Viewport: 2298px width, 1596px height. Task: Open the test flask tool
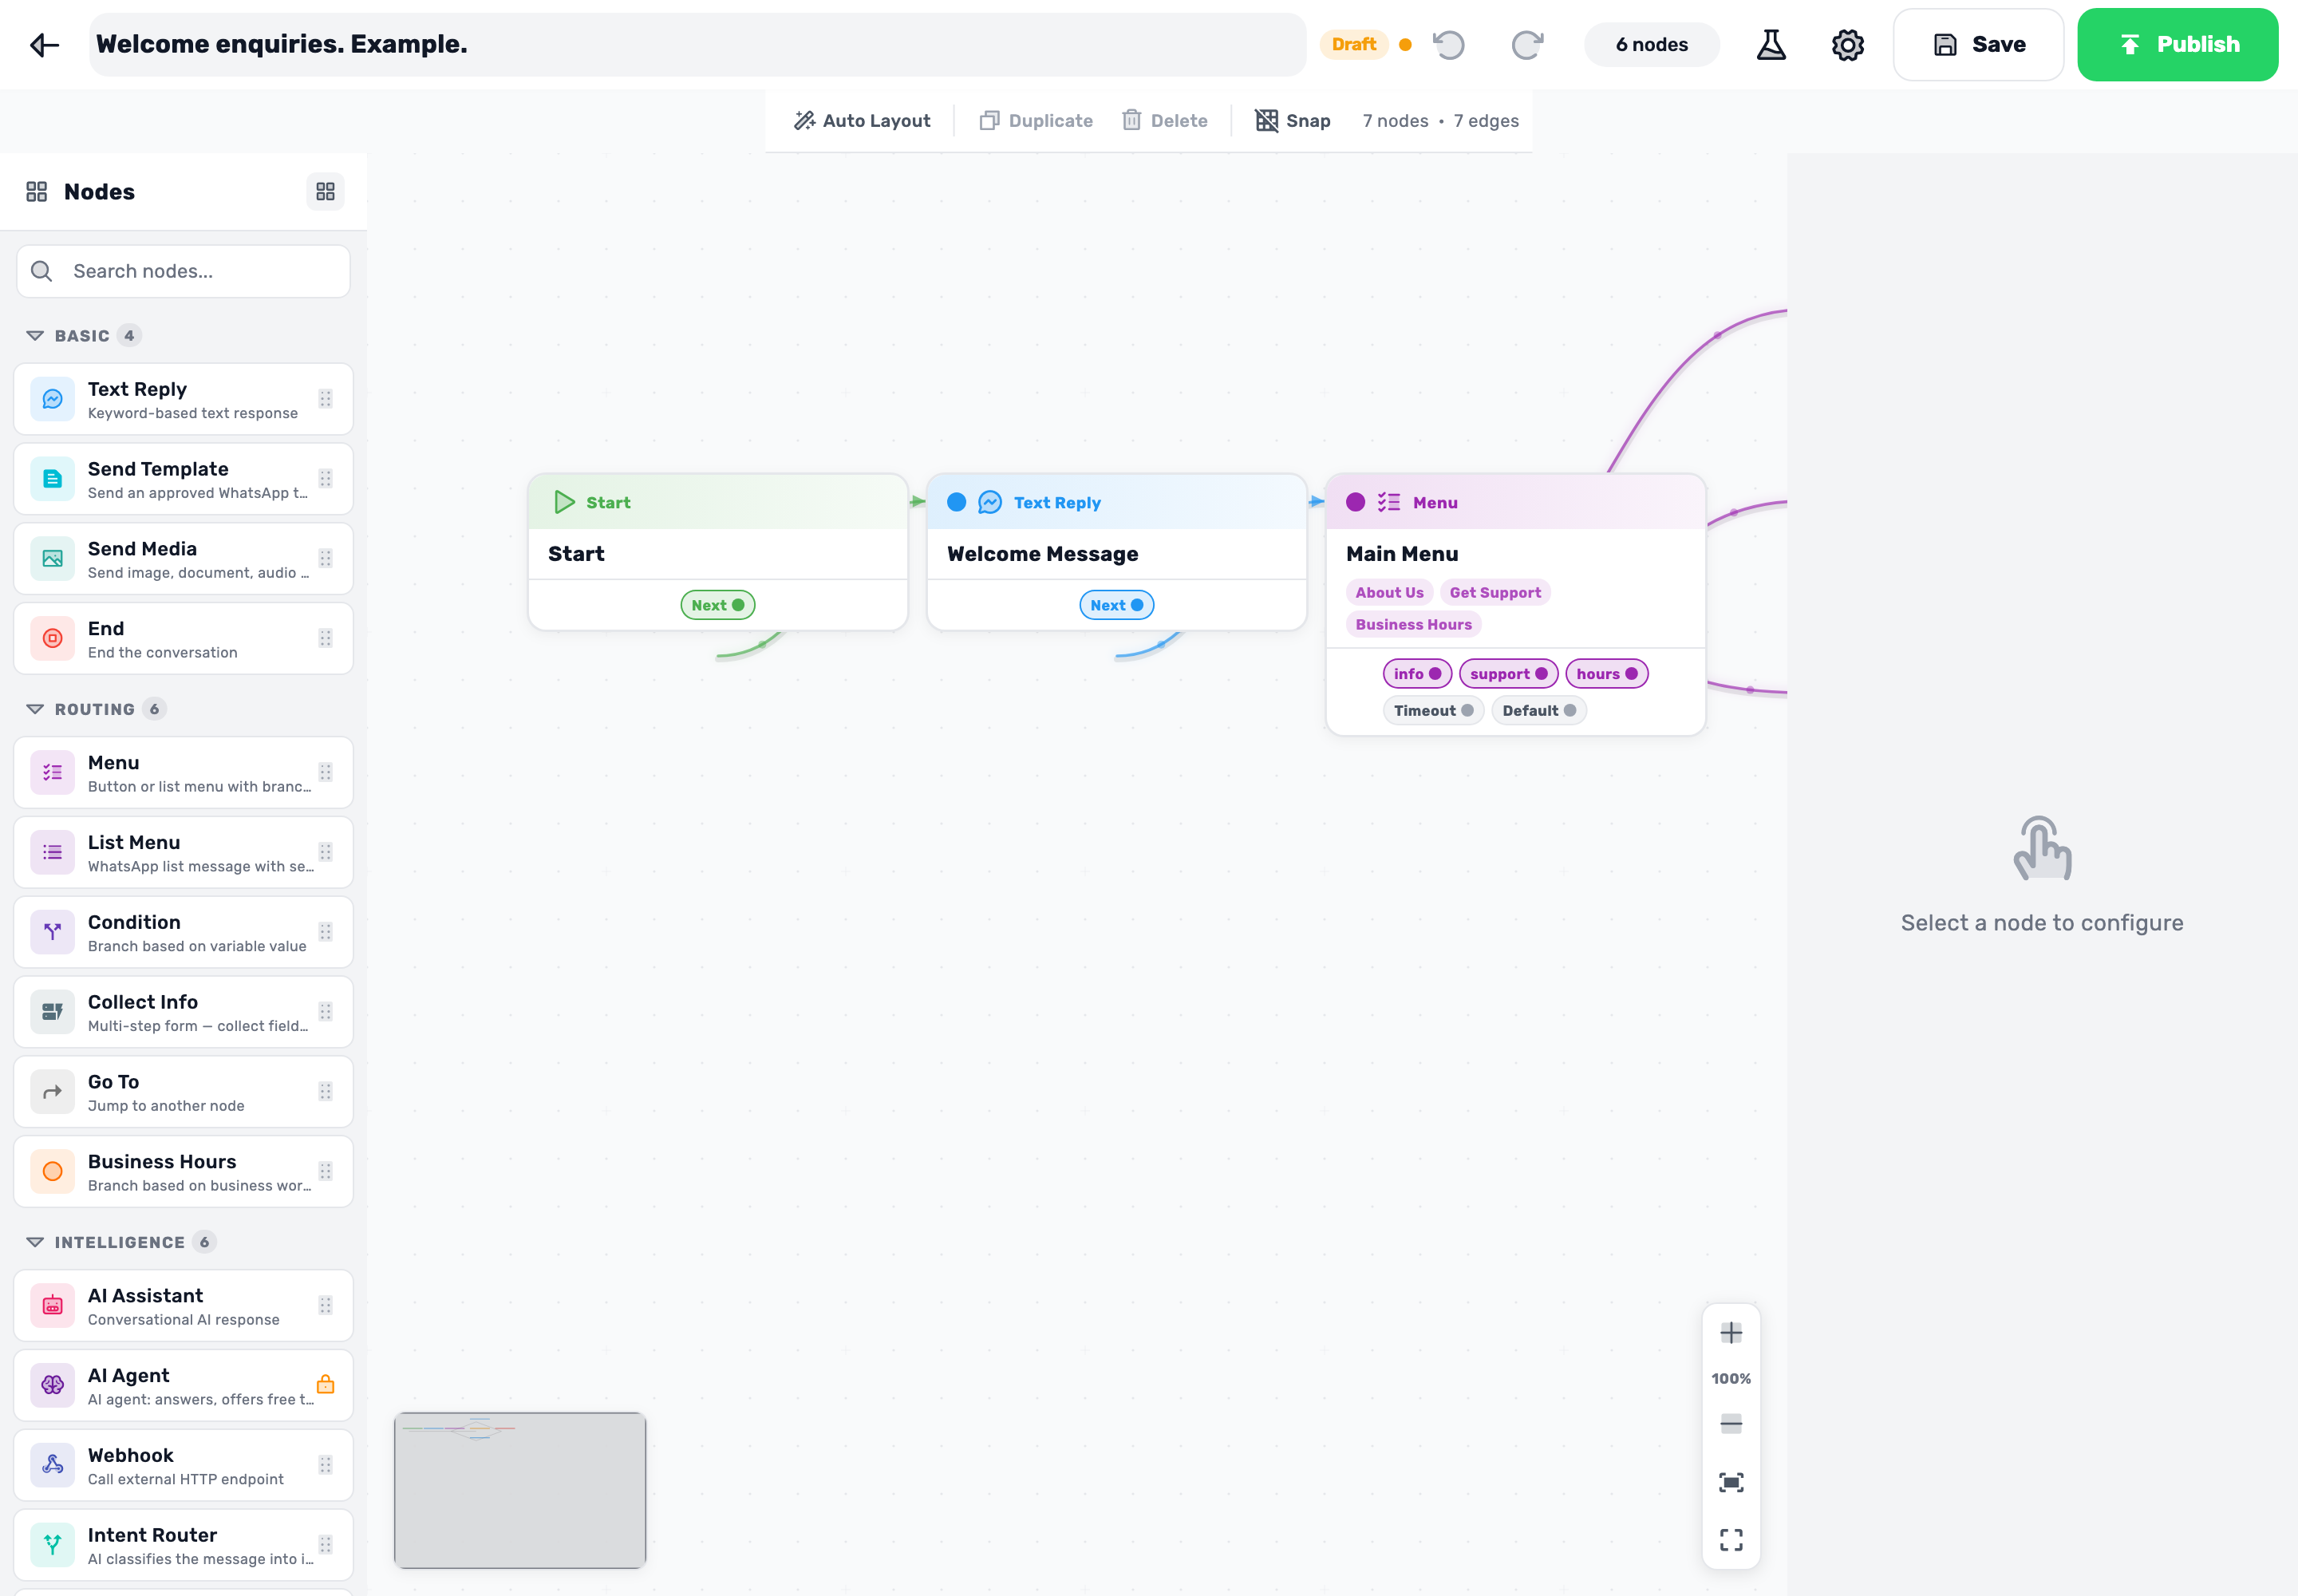click(x=1771, y=45)
